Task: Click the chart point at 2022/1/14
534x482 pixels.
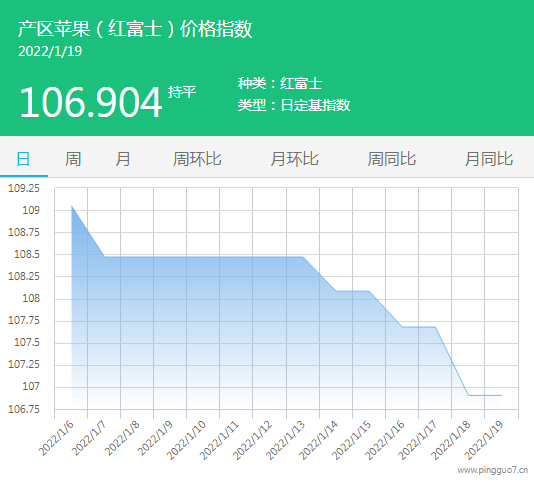Action: 336,291
